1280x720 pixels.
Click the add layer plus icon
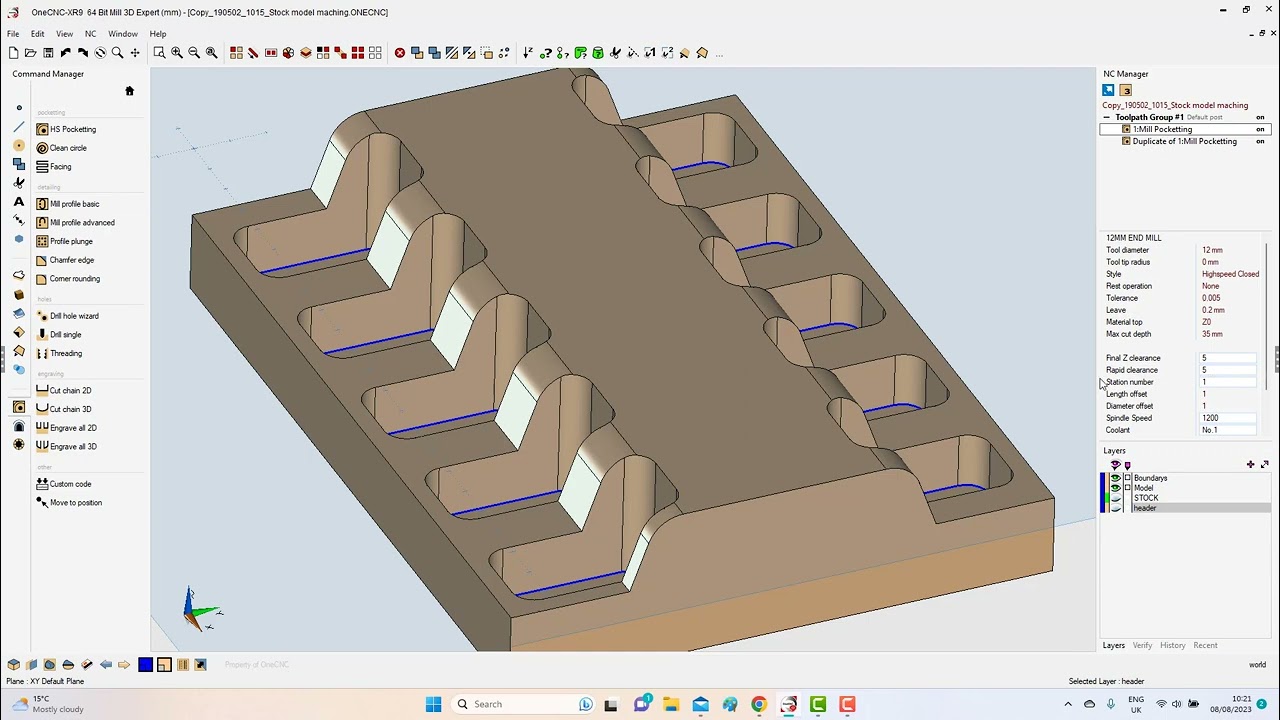point(1250,464)
